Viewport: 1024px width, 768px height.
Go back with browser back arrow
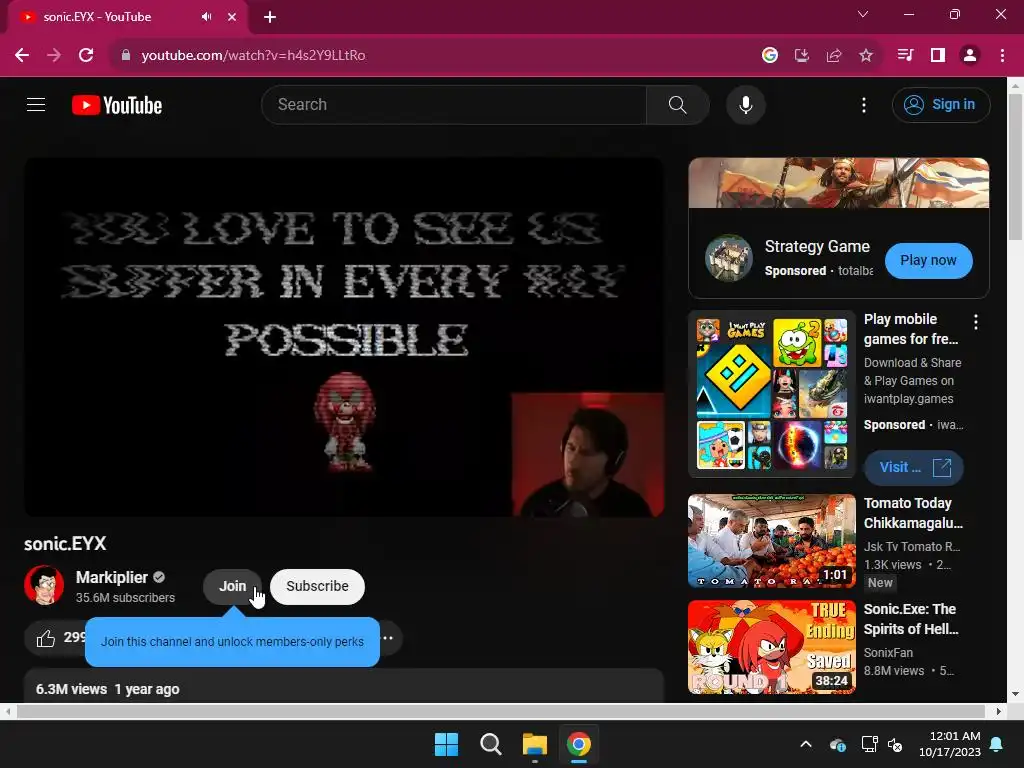[x=22, y=55]
